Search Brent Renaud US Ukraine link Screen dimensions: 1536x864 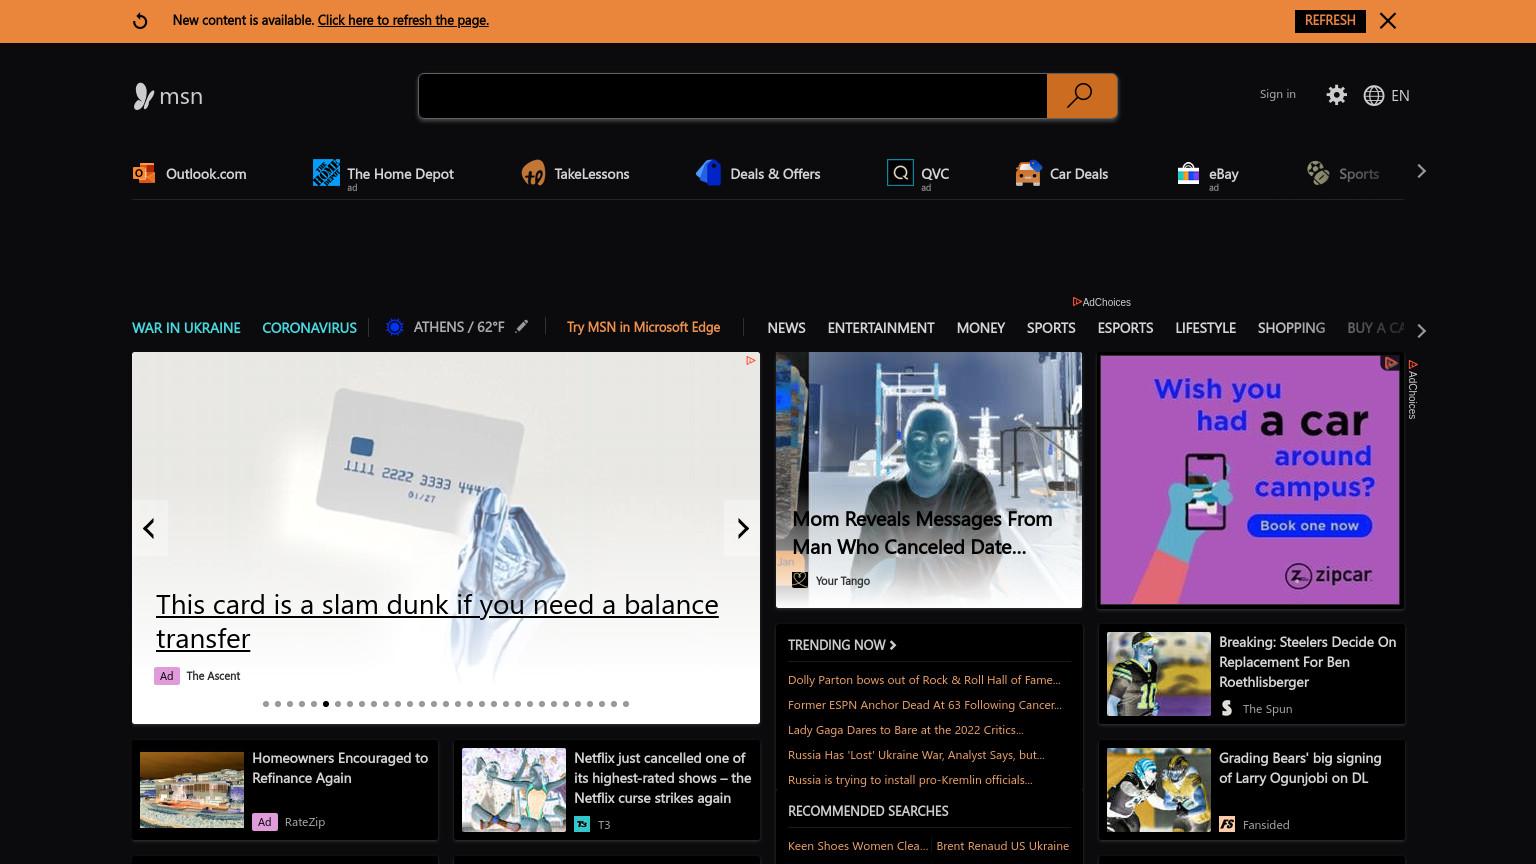[x=1003, y=846]
